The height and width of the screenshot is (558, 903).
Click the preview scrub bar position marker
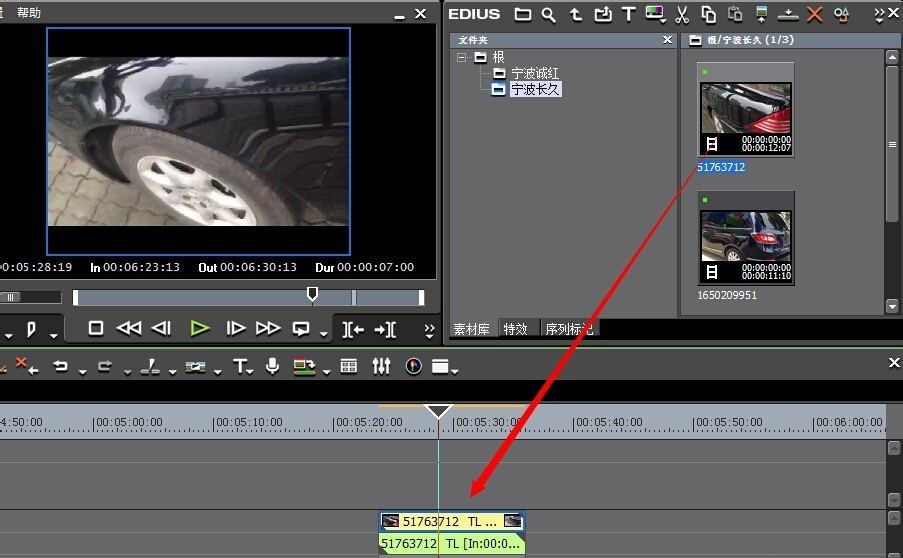coord(312,295)
